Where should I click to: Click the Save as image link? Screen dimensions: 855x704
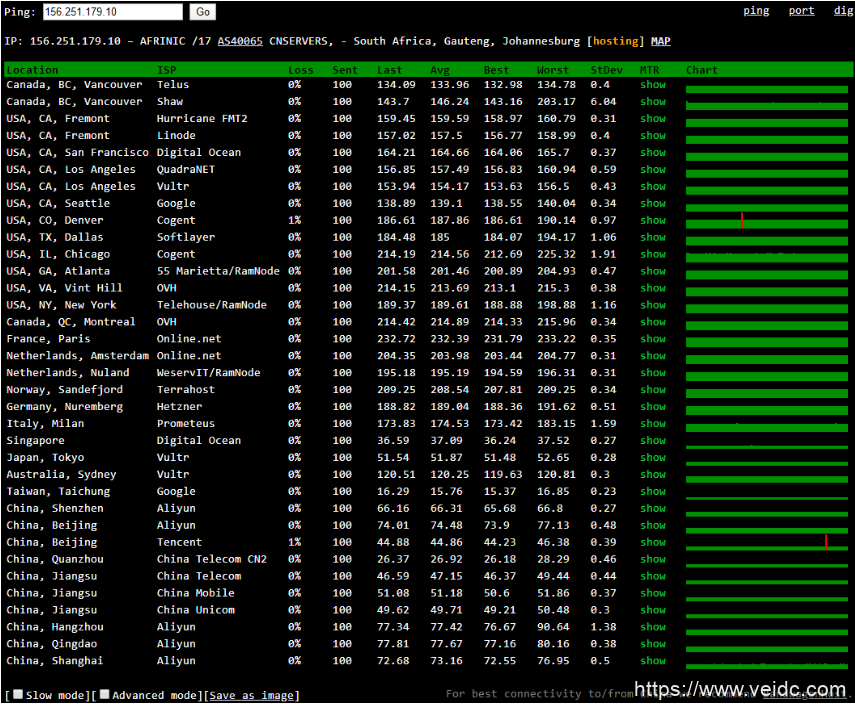pos(252,695)
